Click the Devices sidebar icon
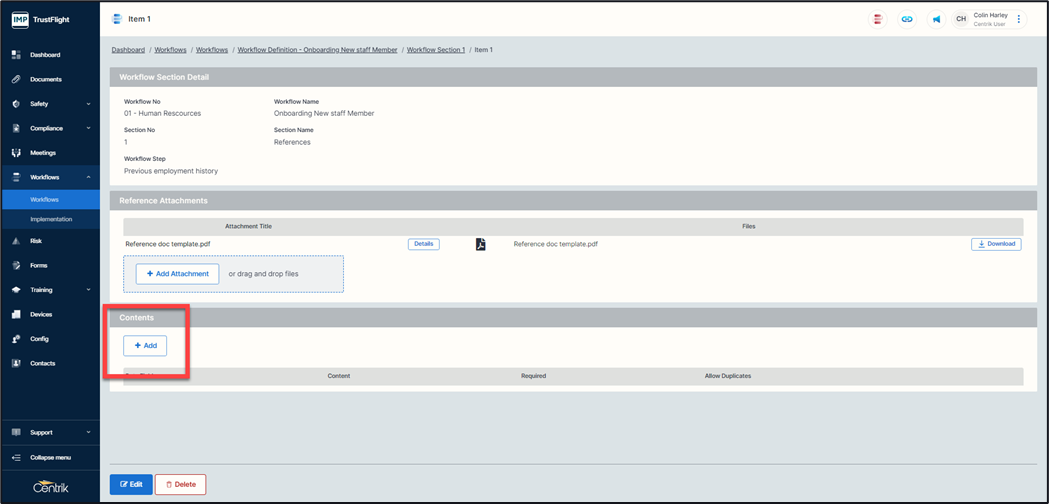 click(x=16, y=314)
